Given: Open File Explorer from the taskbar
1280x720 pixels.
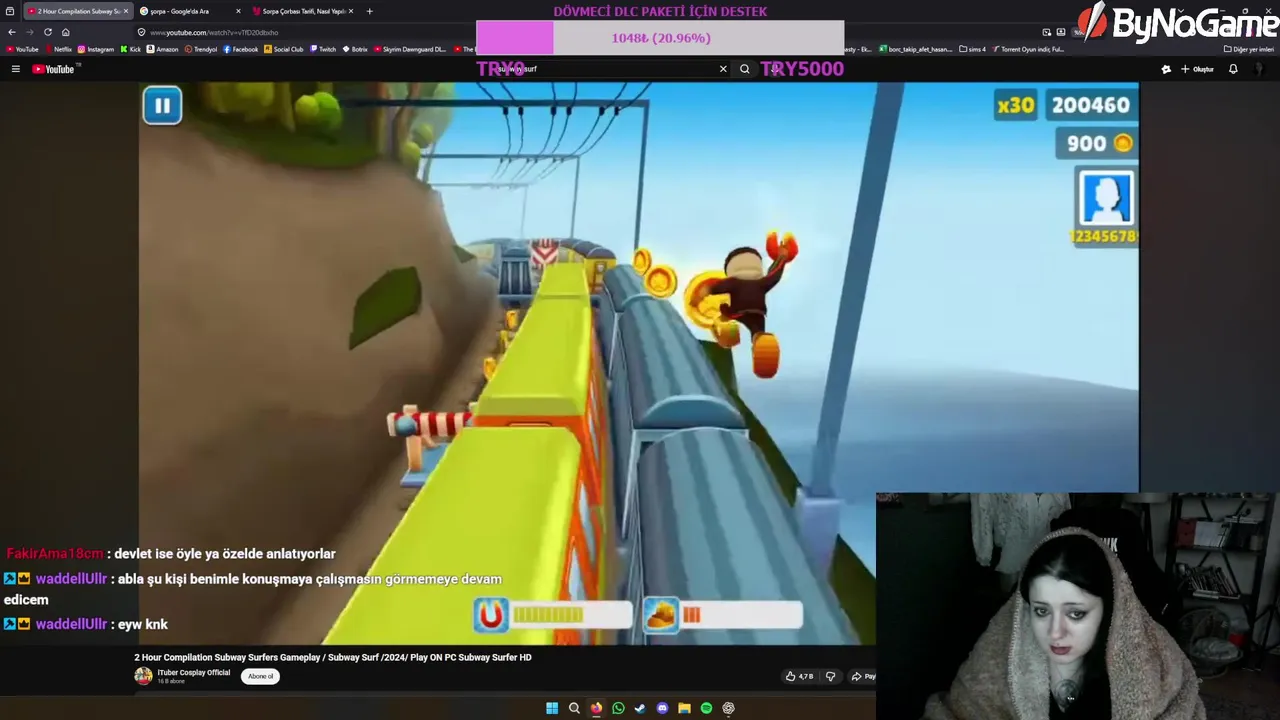Looking at the screenshot, I should (x=684, y=708).
